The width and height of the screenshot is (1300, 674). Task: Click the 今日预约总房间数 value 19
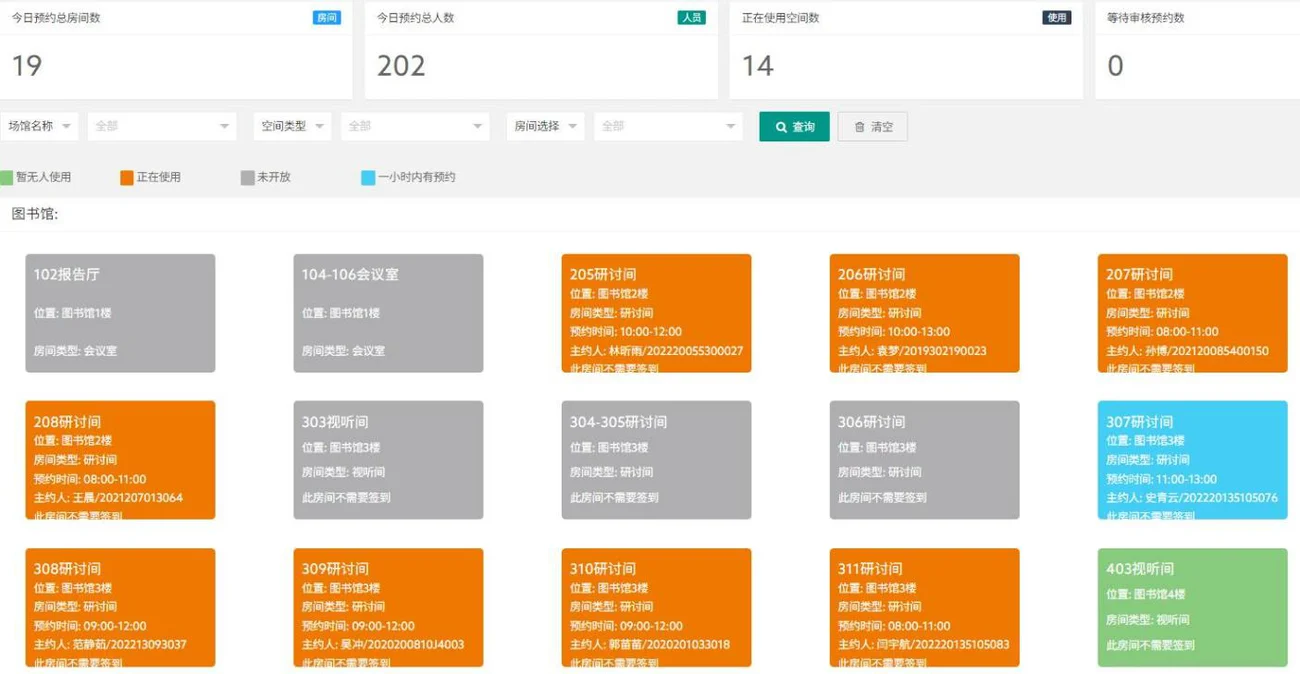pos(27,66)
